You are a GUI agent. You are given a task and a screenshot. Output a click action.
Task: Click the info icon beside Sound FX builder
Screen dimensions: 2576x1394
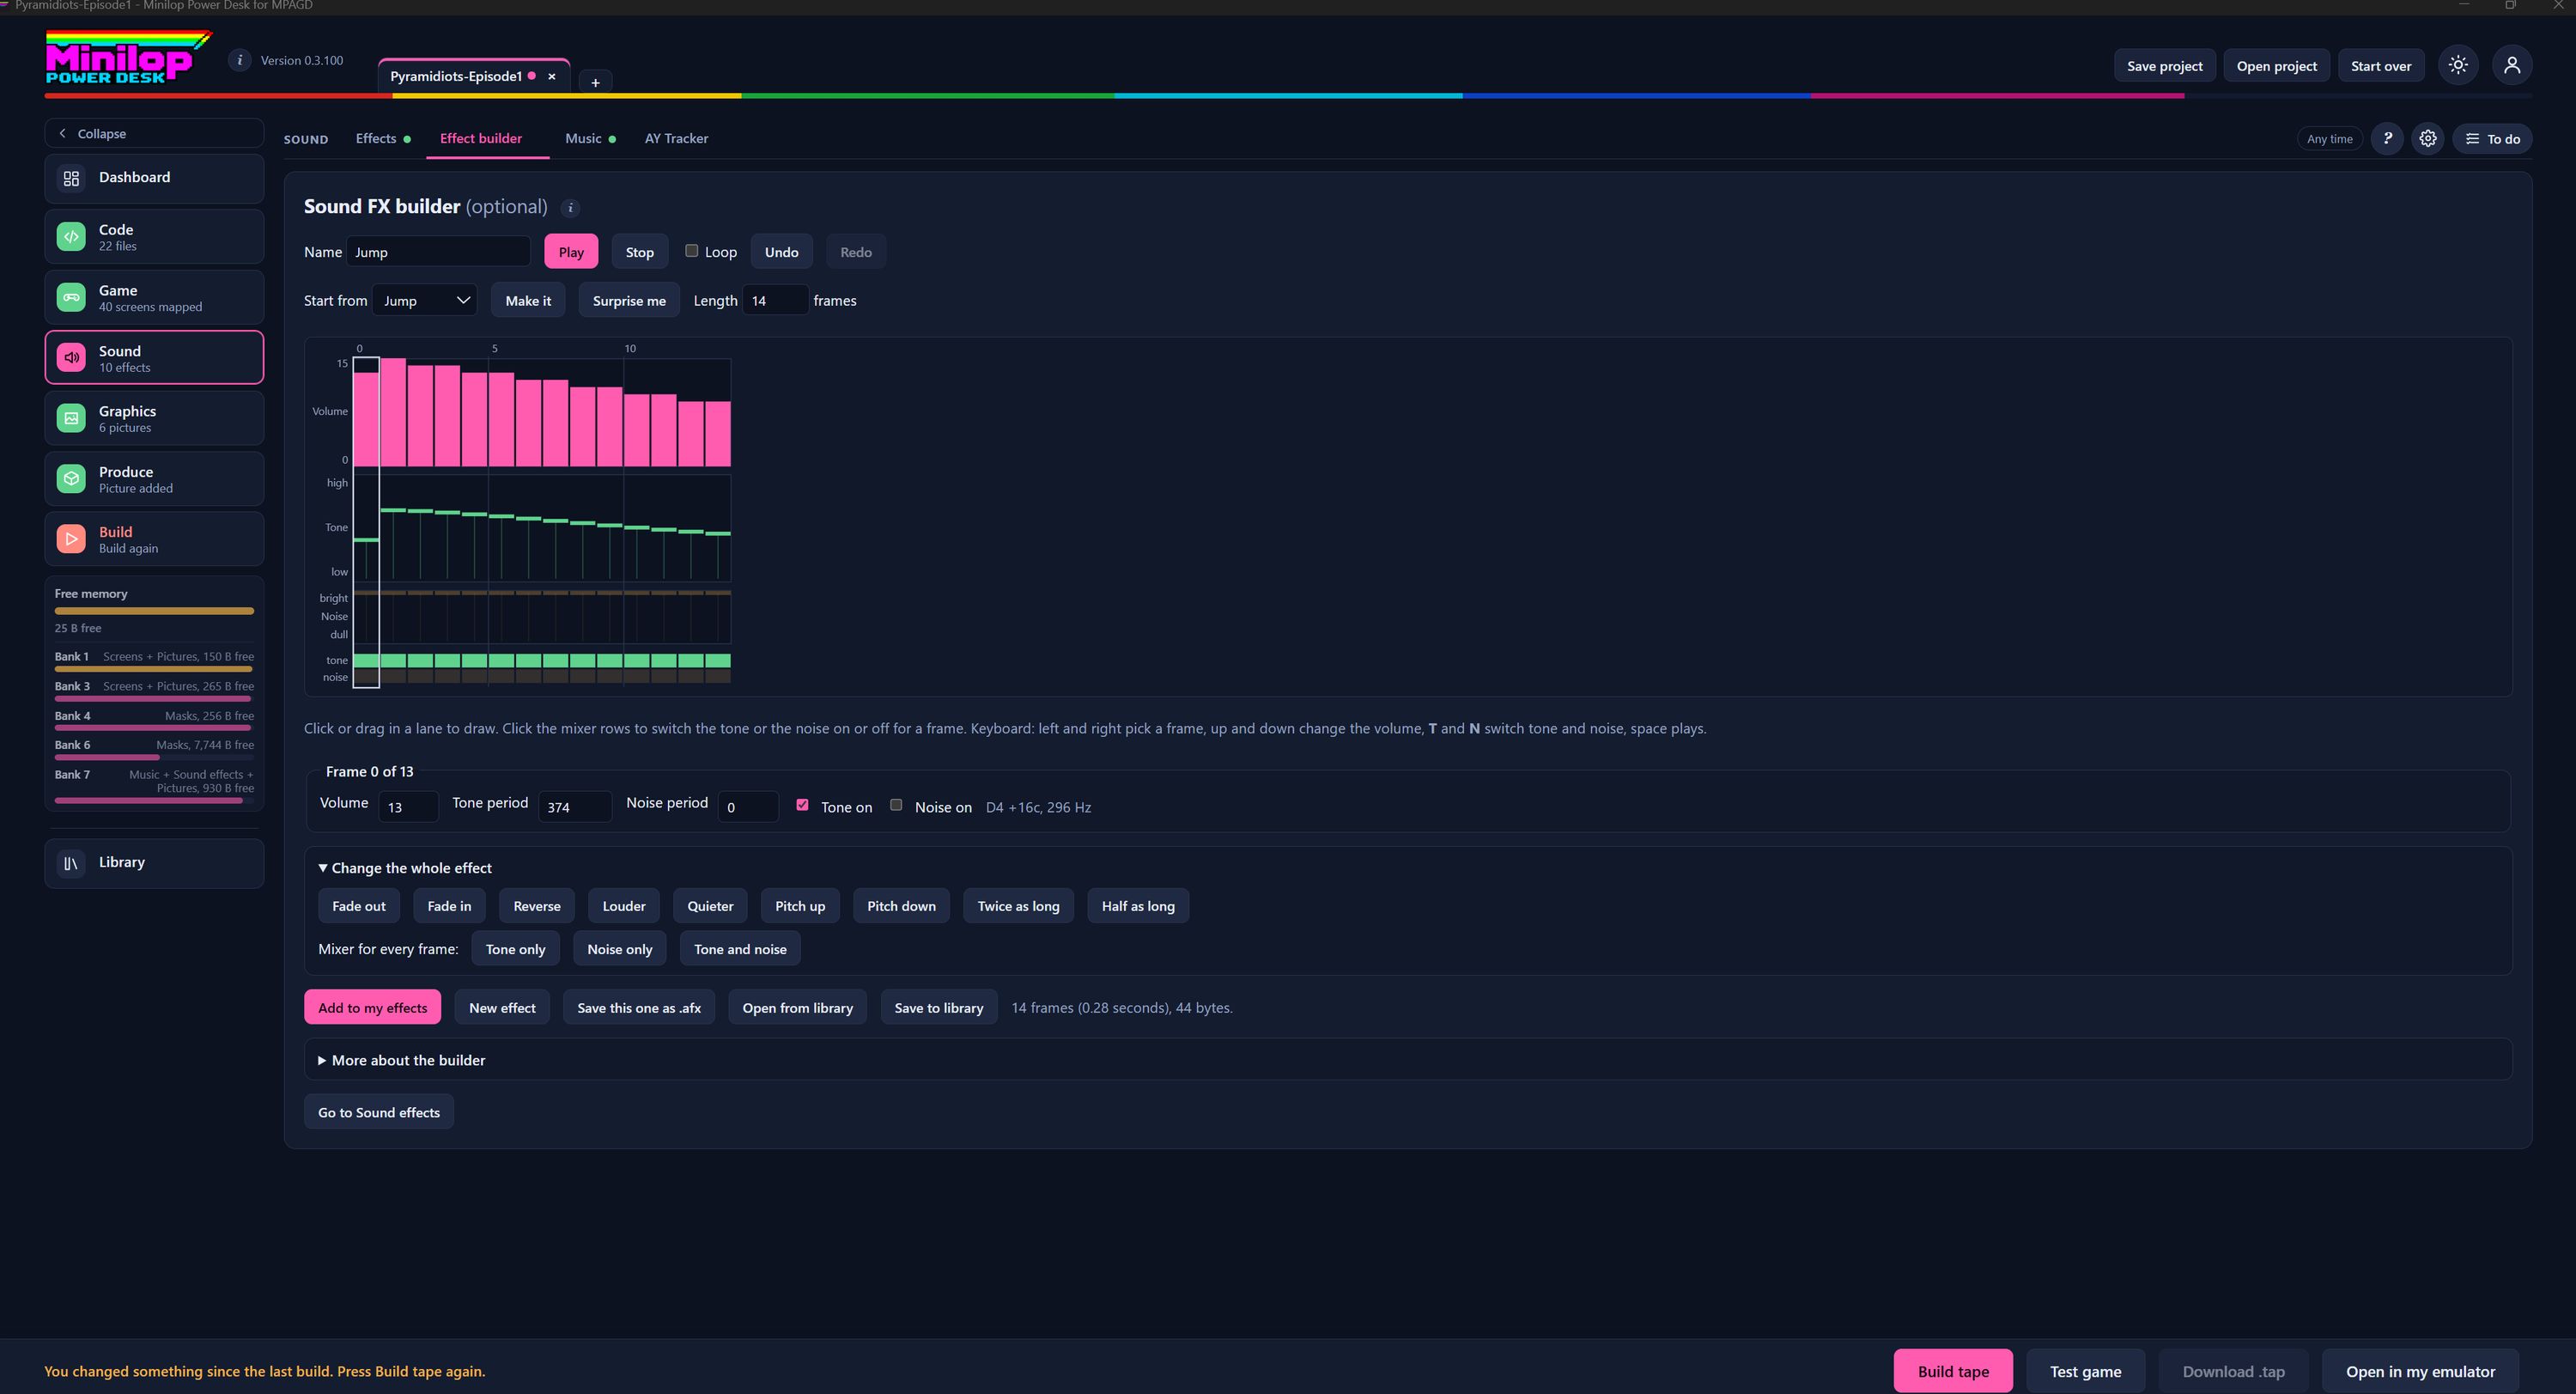pos(571,208)
